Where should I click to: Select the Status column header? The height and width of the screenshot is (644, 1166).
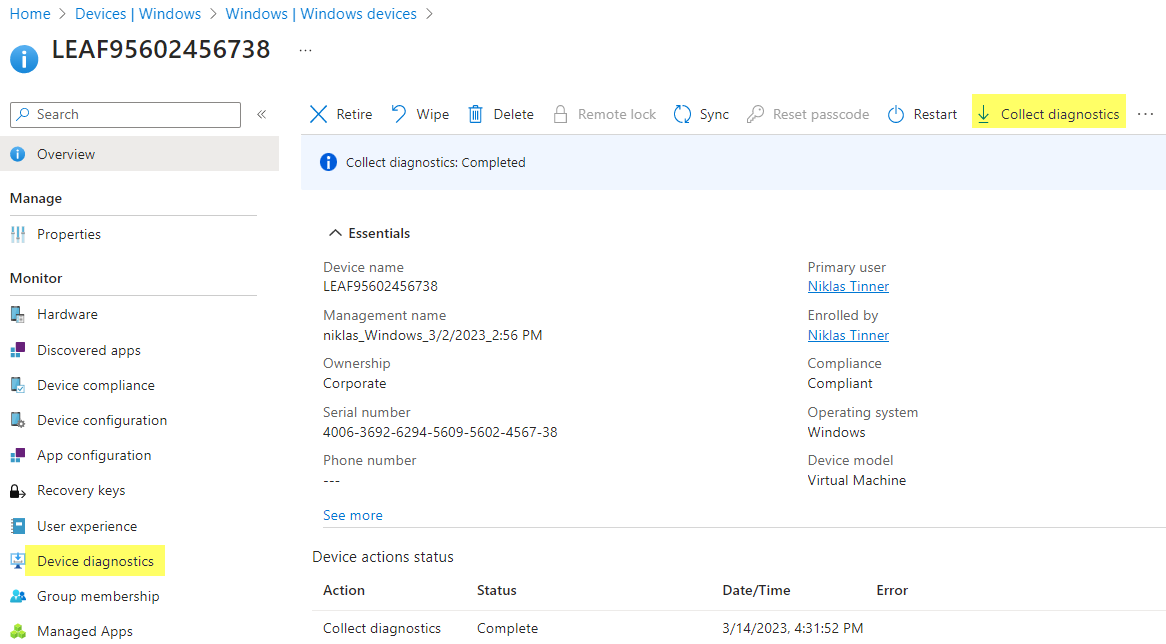coord(497,590)
